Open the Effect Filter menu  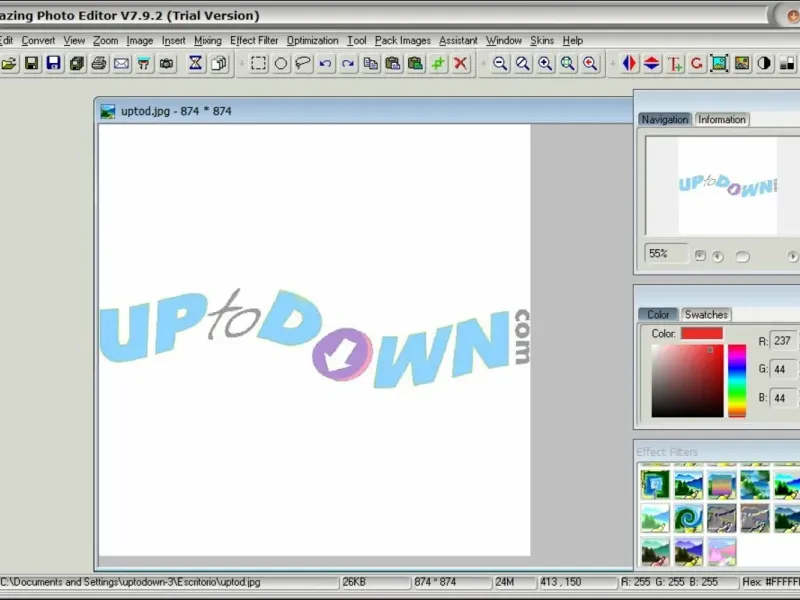254,41
